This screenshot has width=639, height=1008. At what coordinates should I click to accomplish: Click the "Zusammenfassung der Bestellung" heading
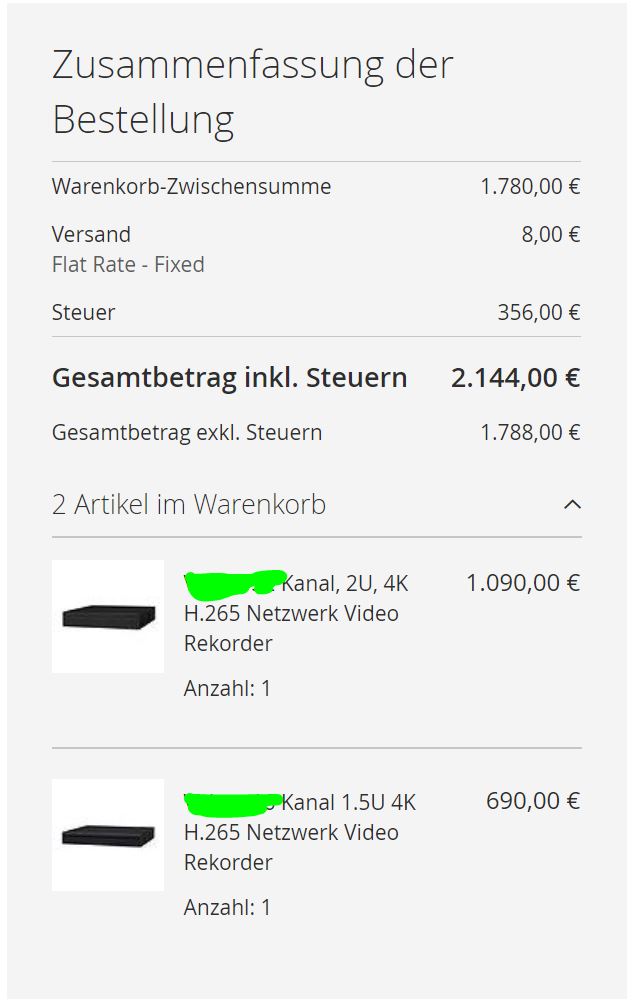coord(252,92)
